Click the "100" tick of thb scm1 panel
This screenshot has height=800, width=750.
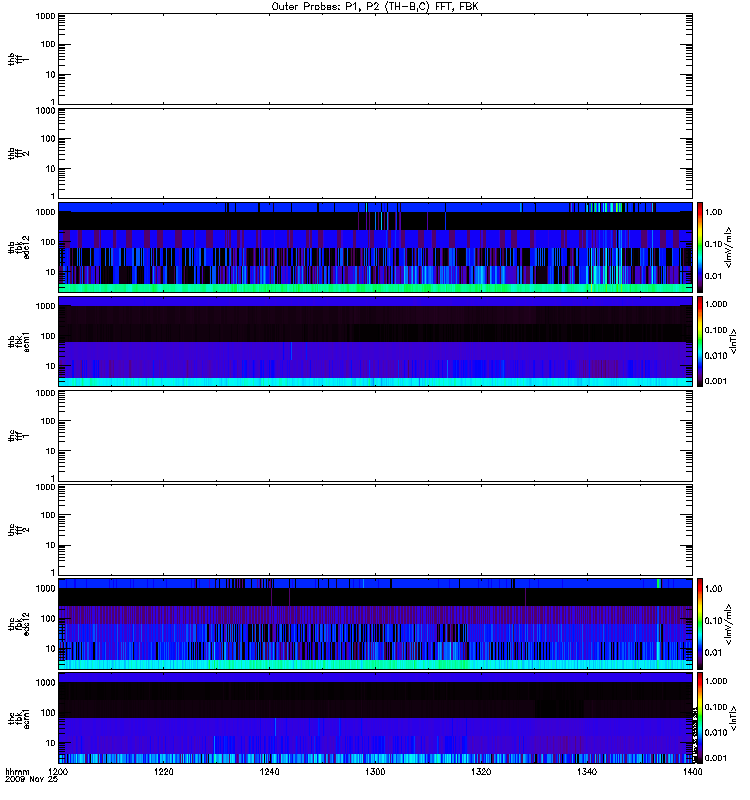point(48,336)
